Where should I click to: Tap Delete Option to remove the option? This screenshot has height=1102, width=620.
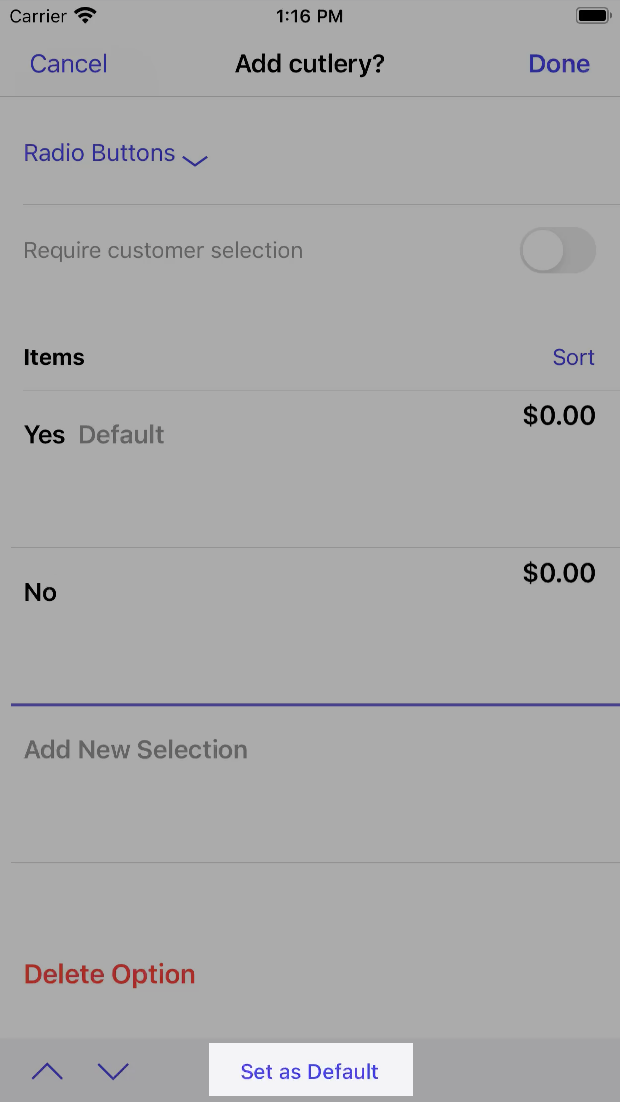coord(109,973)
